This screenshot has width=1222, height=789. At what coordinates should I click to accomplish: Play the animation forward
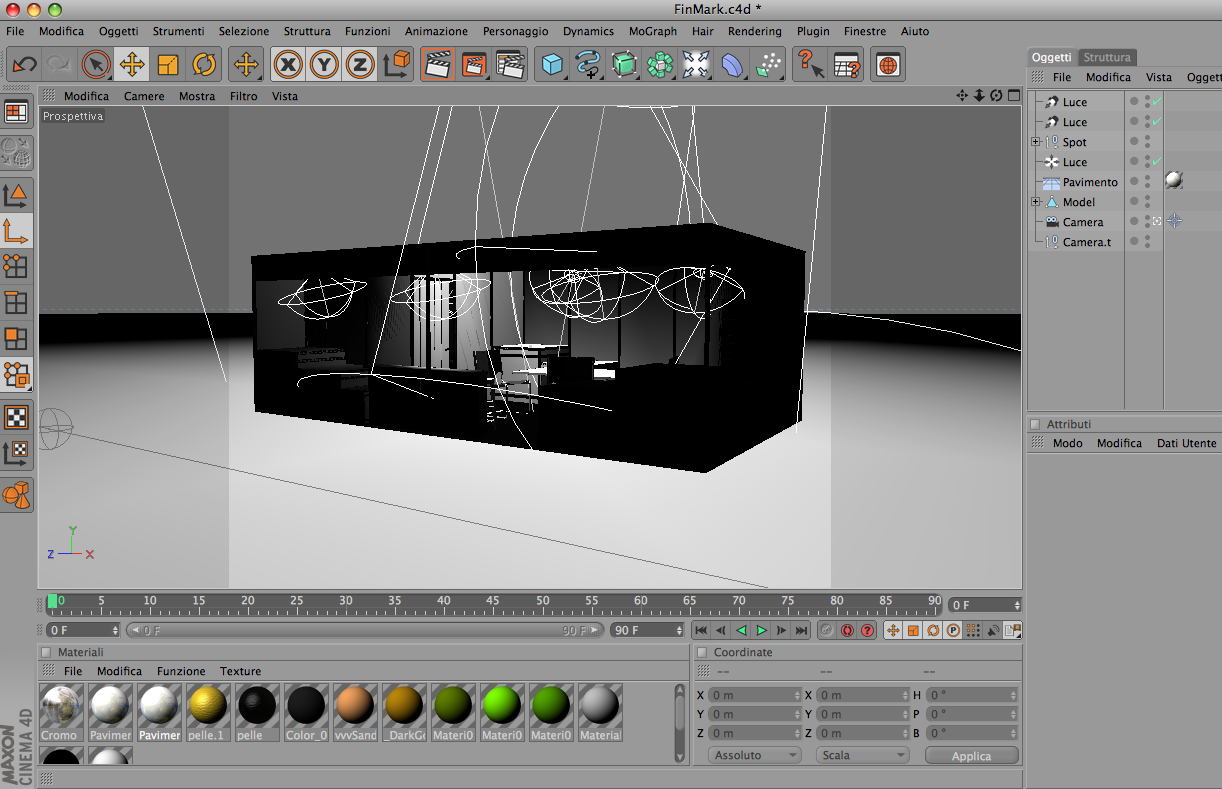pyautogui.click(x=761, y=630)
